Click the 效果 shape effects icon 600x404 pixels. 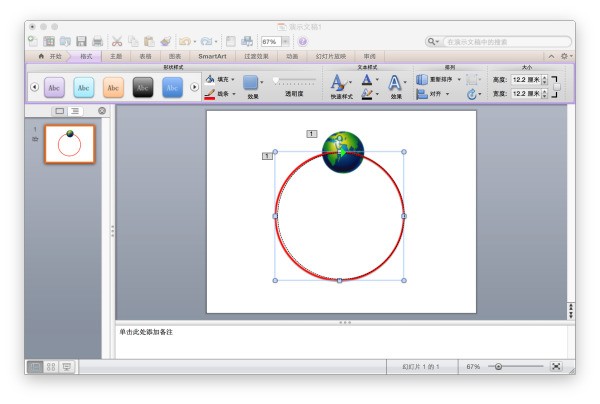coord(253,82)
